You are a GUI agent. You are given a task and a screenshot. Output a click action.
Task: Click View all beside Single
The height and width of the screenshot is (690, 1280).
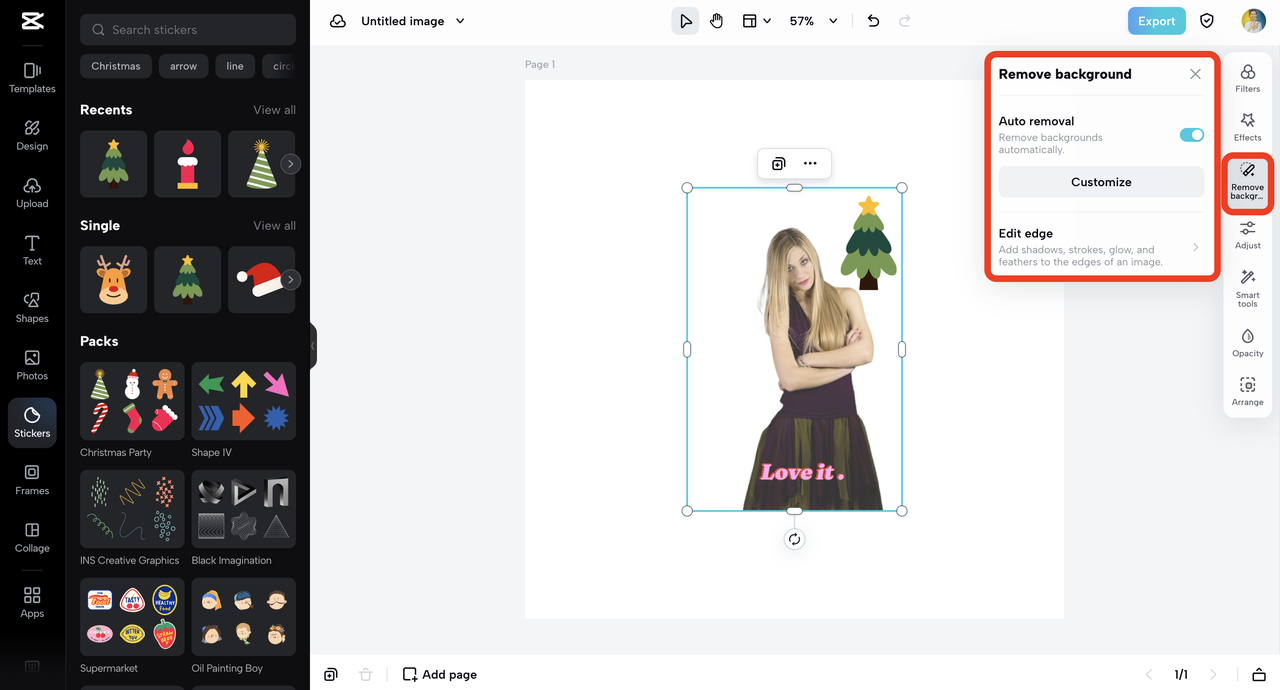[274, 226]
